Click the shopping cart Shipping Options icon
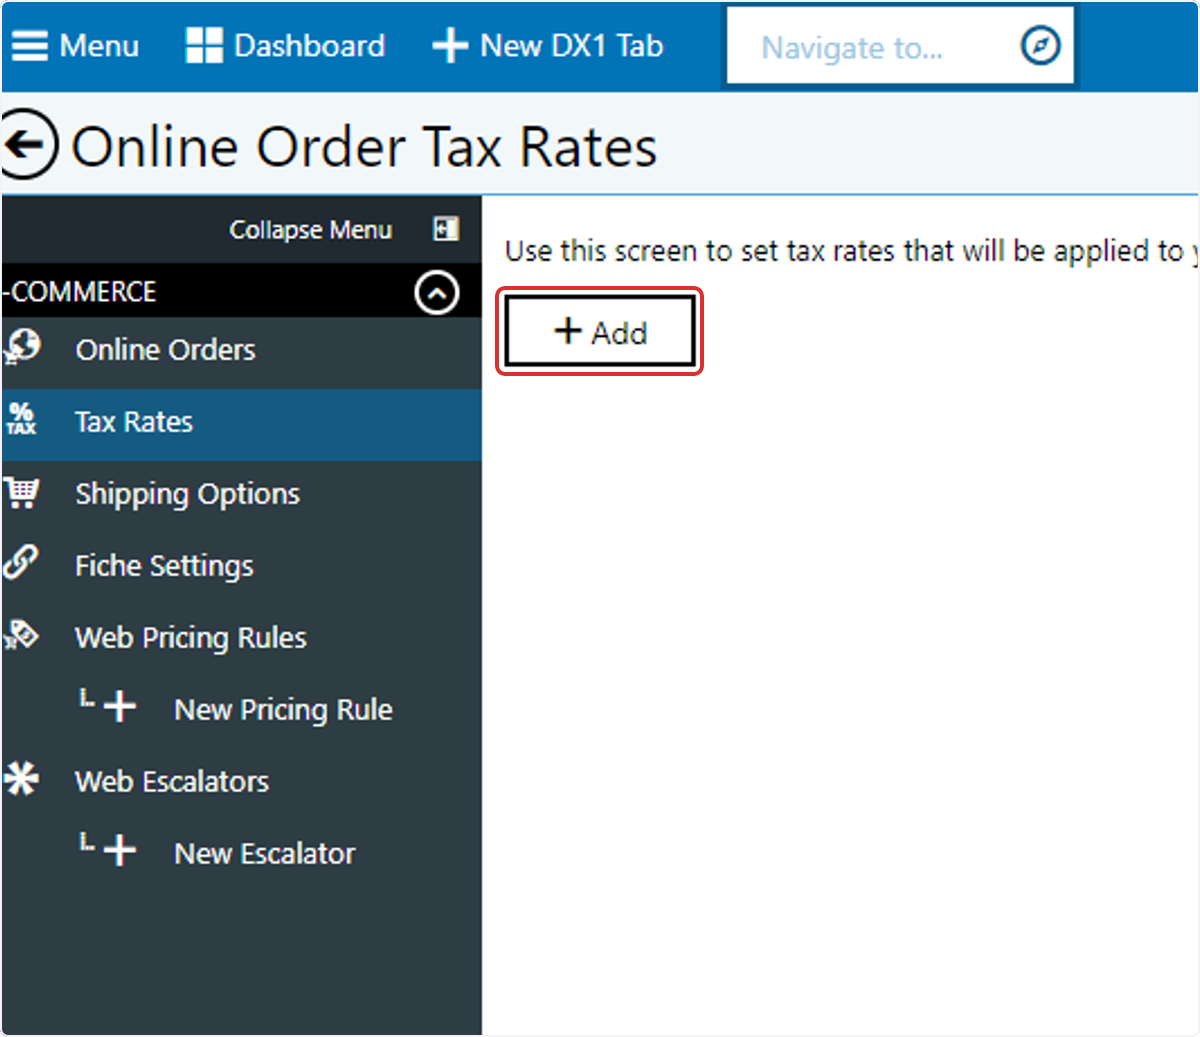The height and width of the screenshot is (1037, 1200). pos(22,492)
